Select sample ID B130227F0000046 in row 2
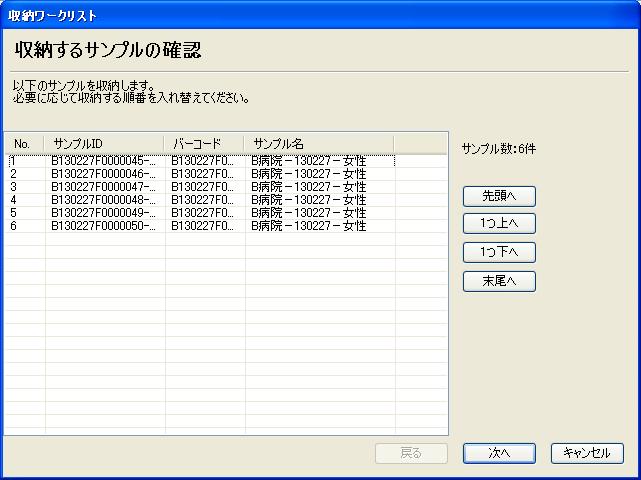 click(x=104, y=174)
